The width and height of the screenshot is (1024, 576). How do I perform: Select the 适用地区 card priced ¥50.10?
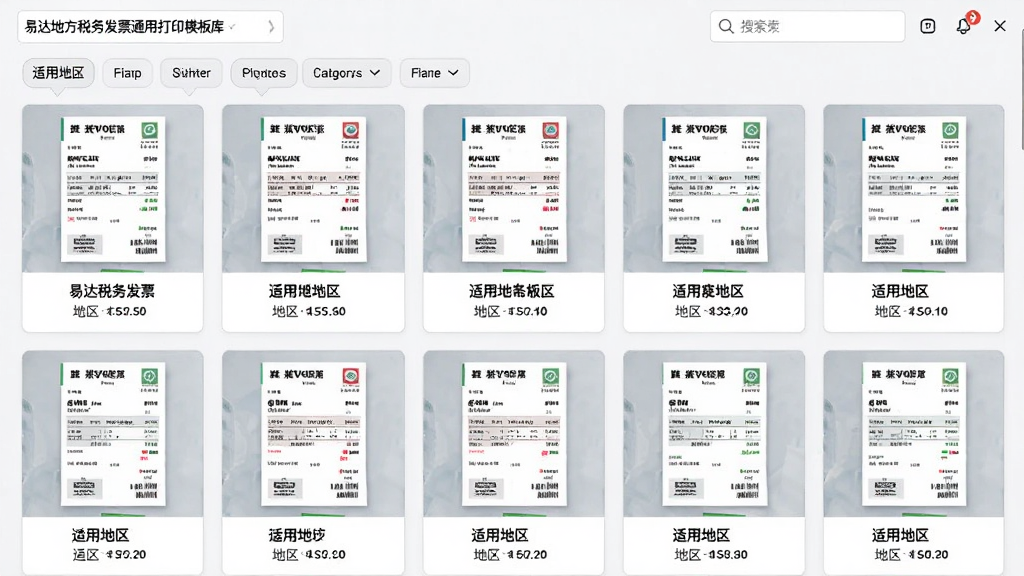coord(914,218)
